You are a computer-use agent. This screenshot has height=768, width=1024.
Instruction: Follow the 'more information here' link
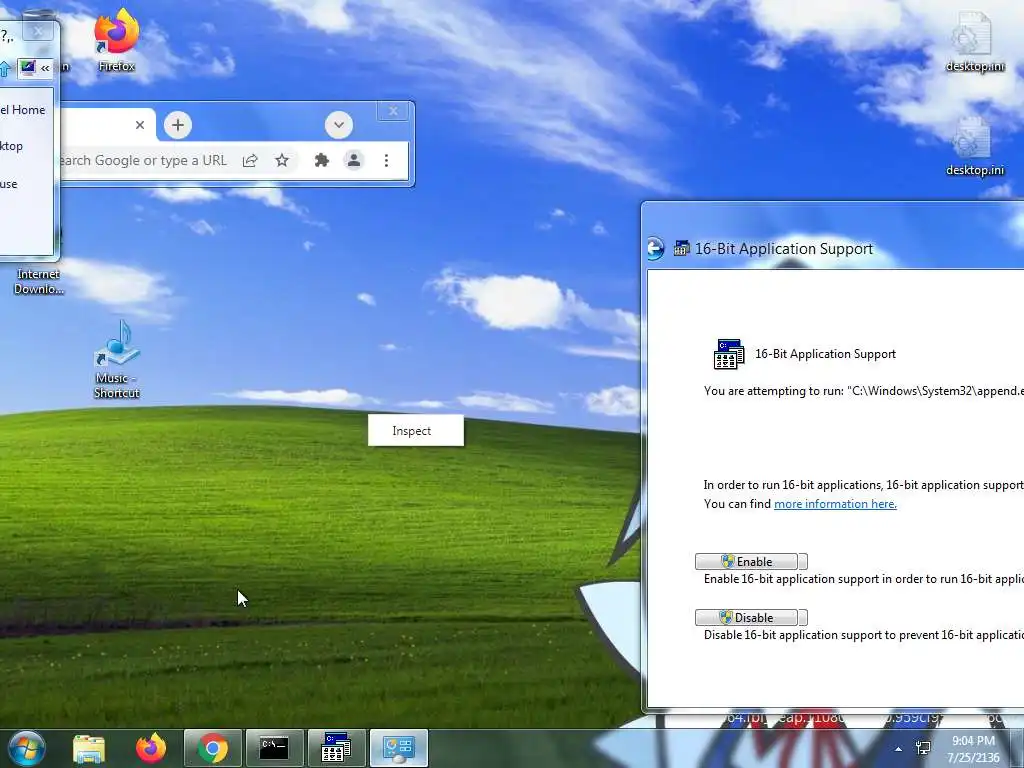[835, 504]
